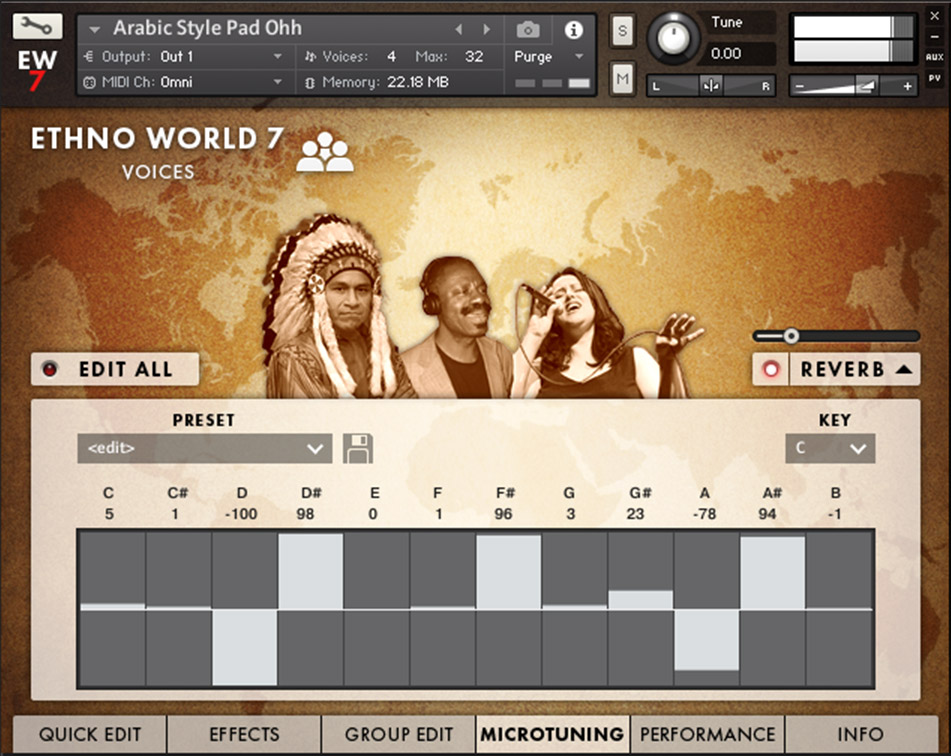Click the camera snapshot icon

click(x=528, y=29)
